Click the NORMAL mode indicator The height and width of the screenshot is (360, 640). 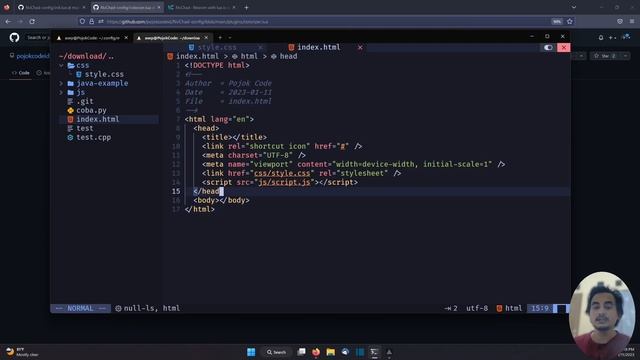[80, 308]
